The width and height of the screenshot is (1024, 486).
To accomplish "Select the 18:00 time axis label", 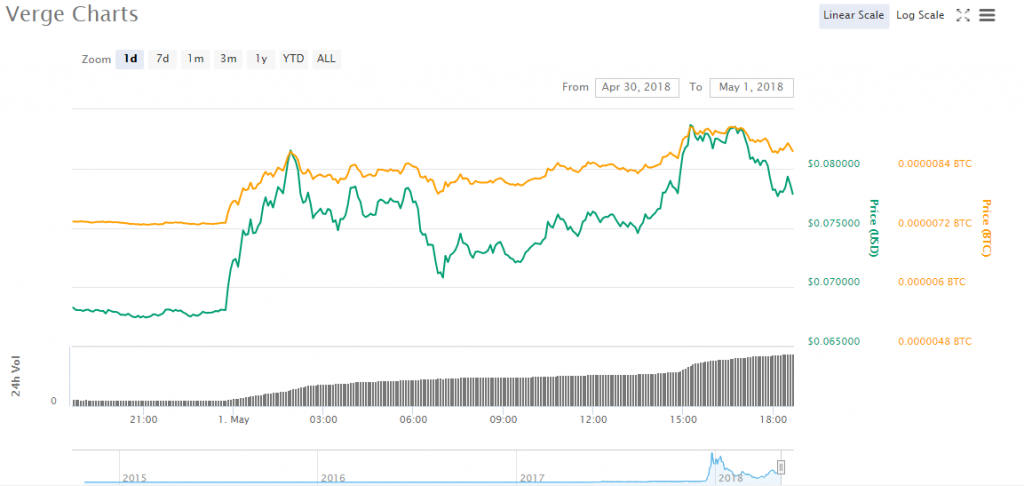I will [773, 420].
